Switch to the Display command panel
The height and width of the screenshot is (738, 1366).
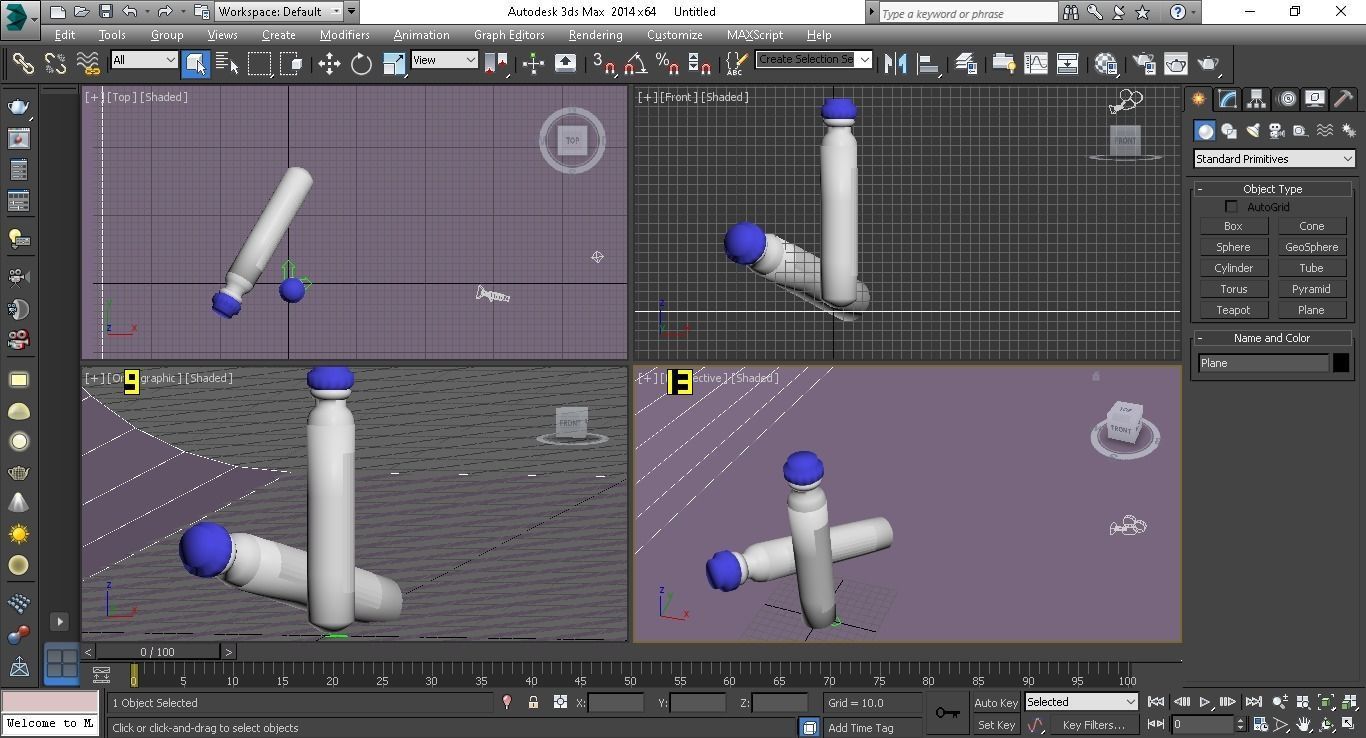point(1315,98)
